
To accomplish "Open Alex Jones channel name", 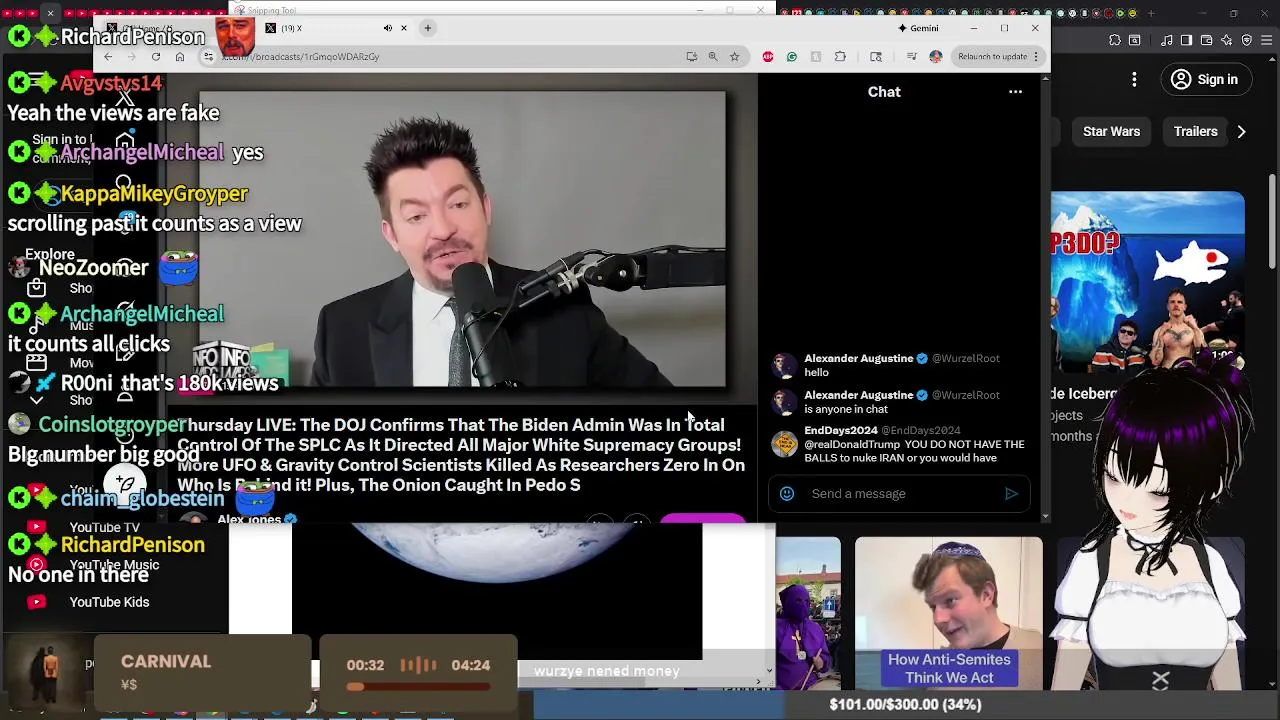I will coord(250,519).
